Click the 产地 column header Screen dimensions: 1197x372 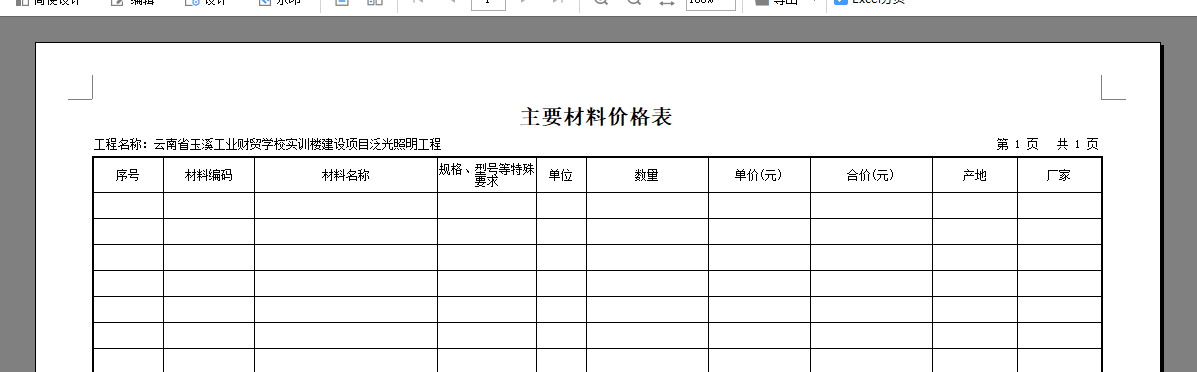(x=974, y=175)
